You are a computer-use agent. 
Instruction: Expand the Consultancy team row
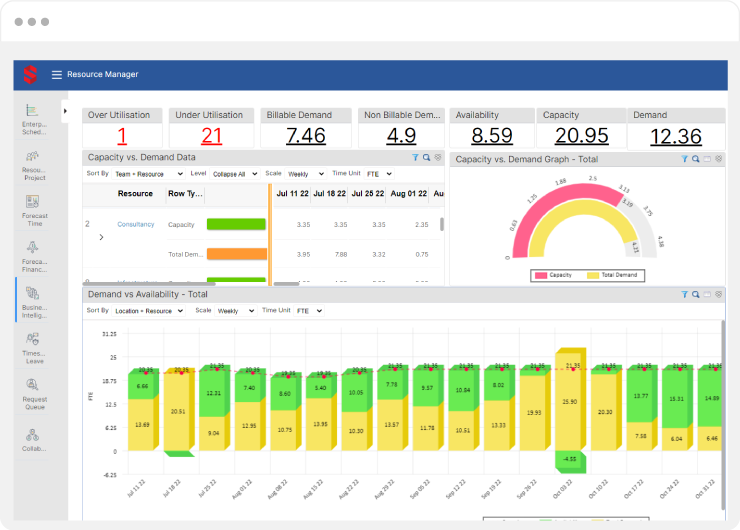pos(101,237)
